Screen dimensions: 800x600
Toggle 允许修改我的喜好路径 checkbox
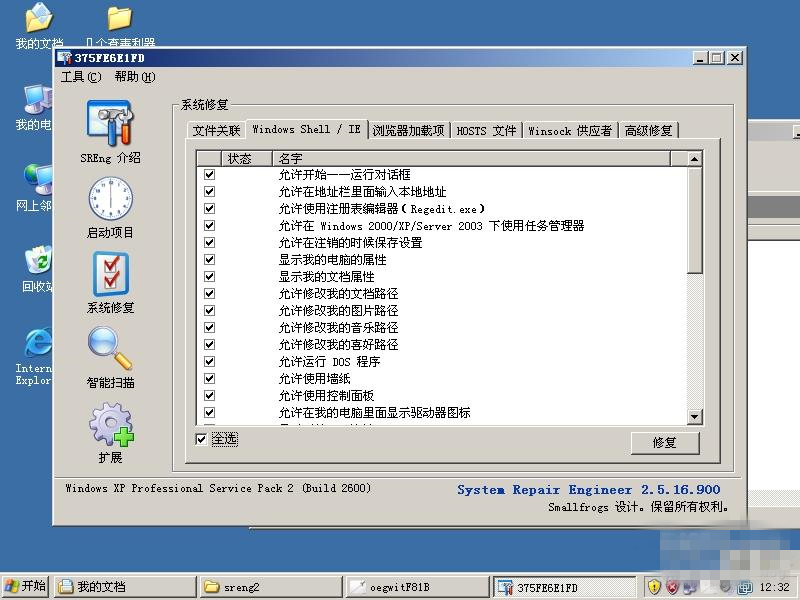pos(209,344)
